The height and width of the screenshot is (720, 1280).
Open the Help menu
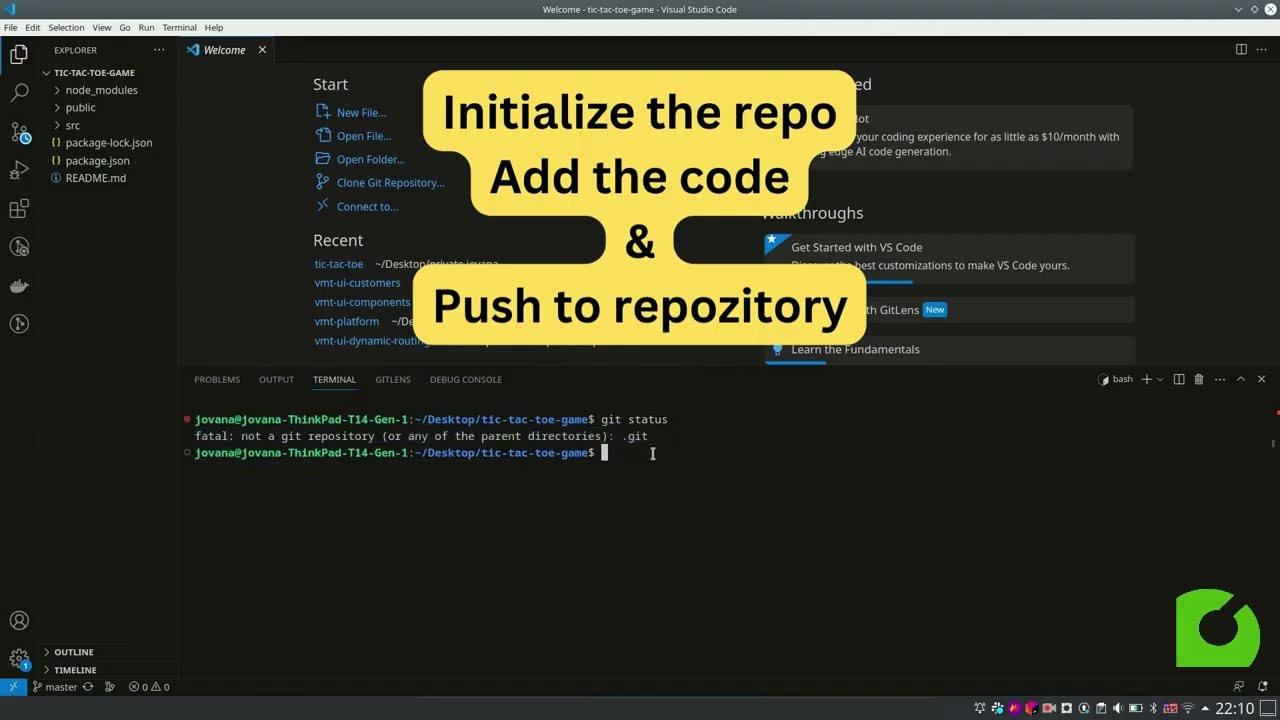click(214, 27)
